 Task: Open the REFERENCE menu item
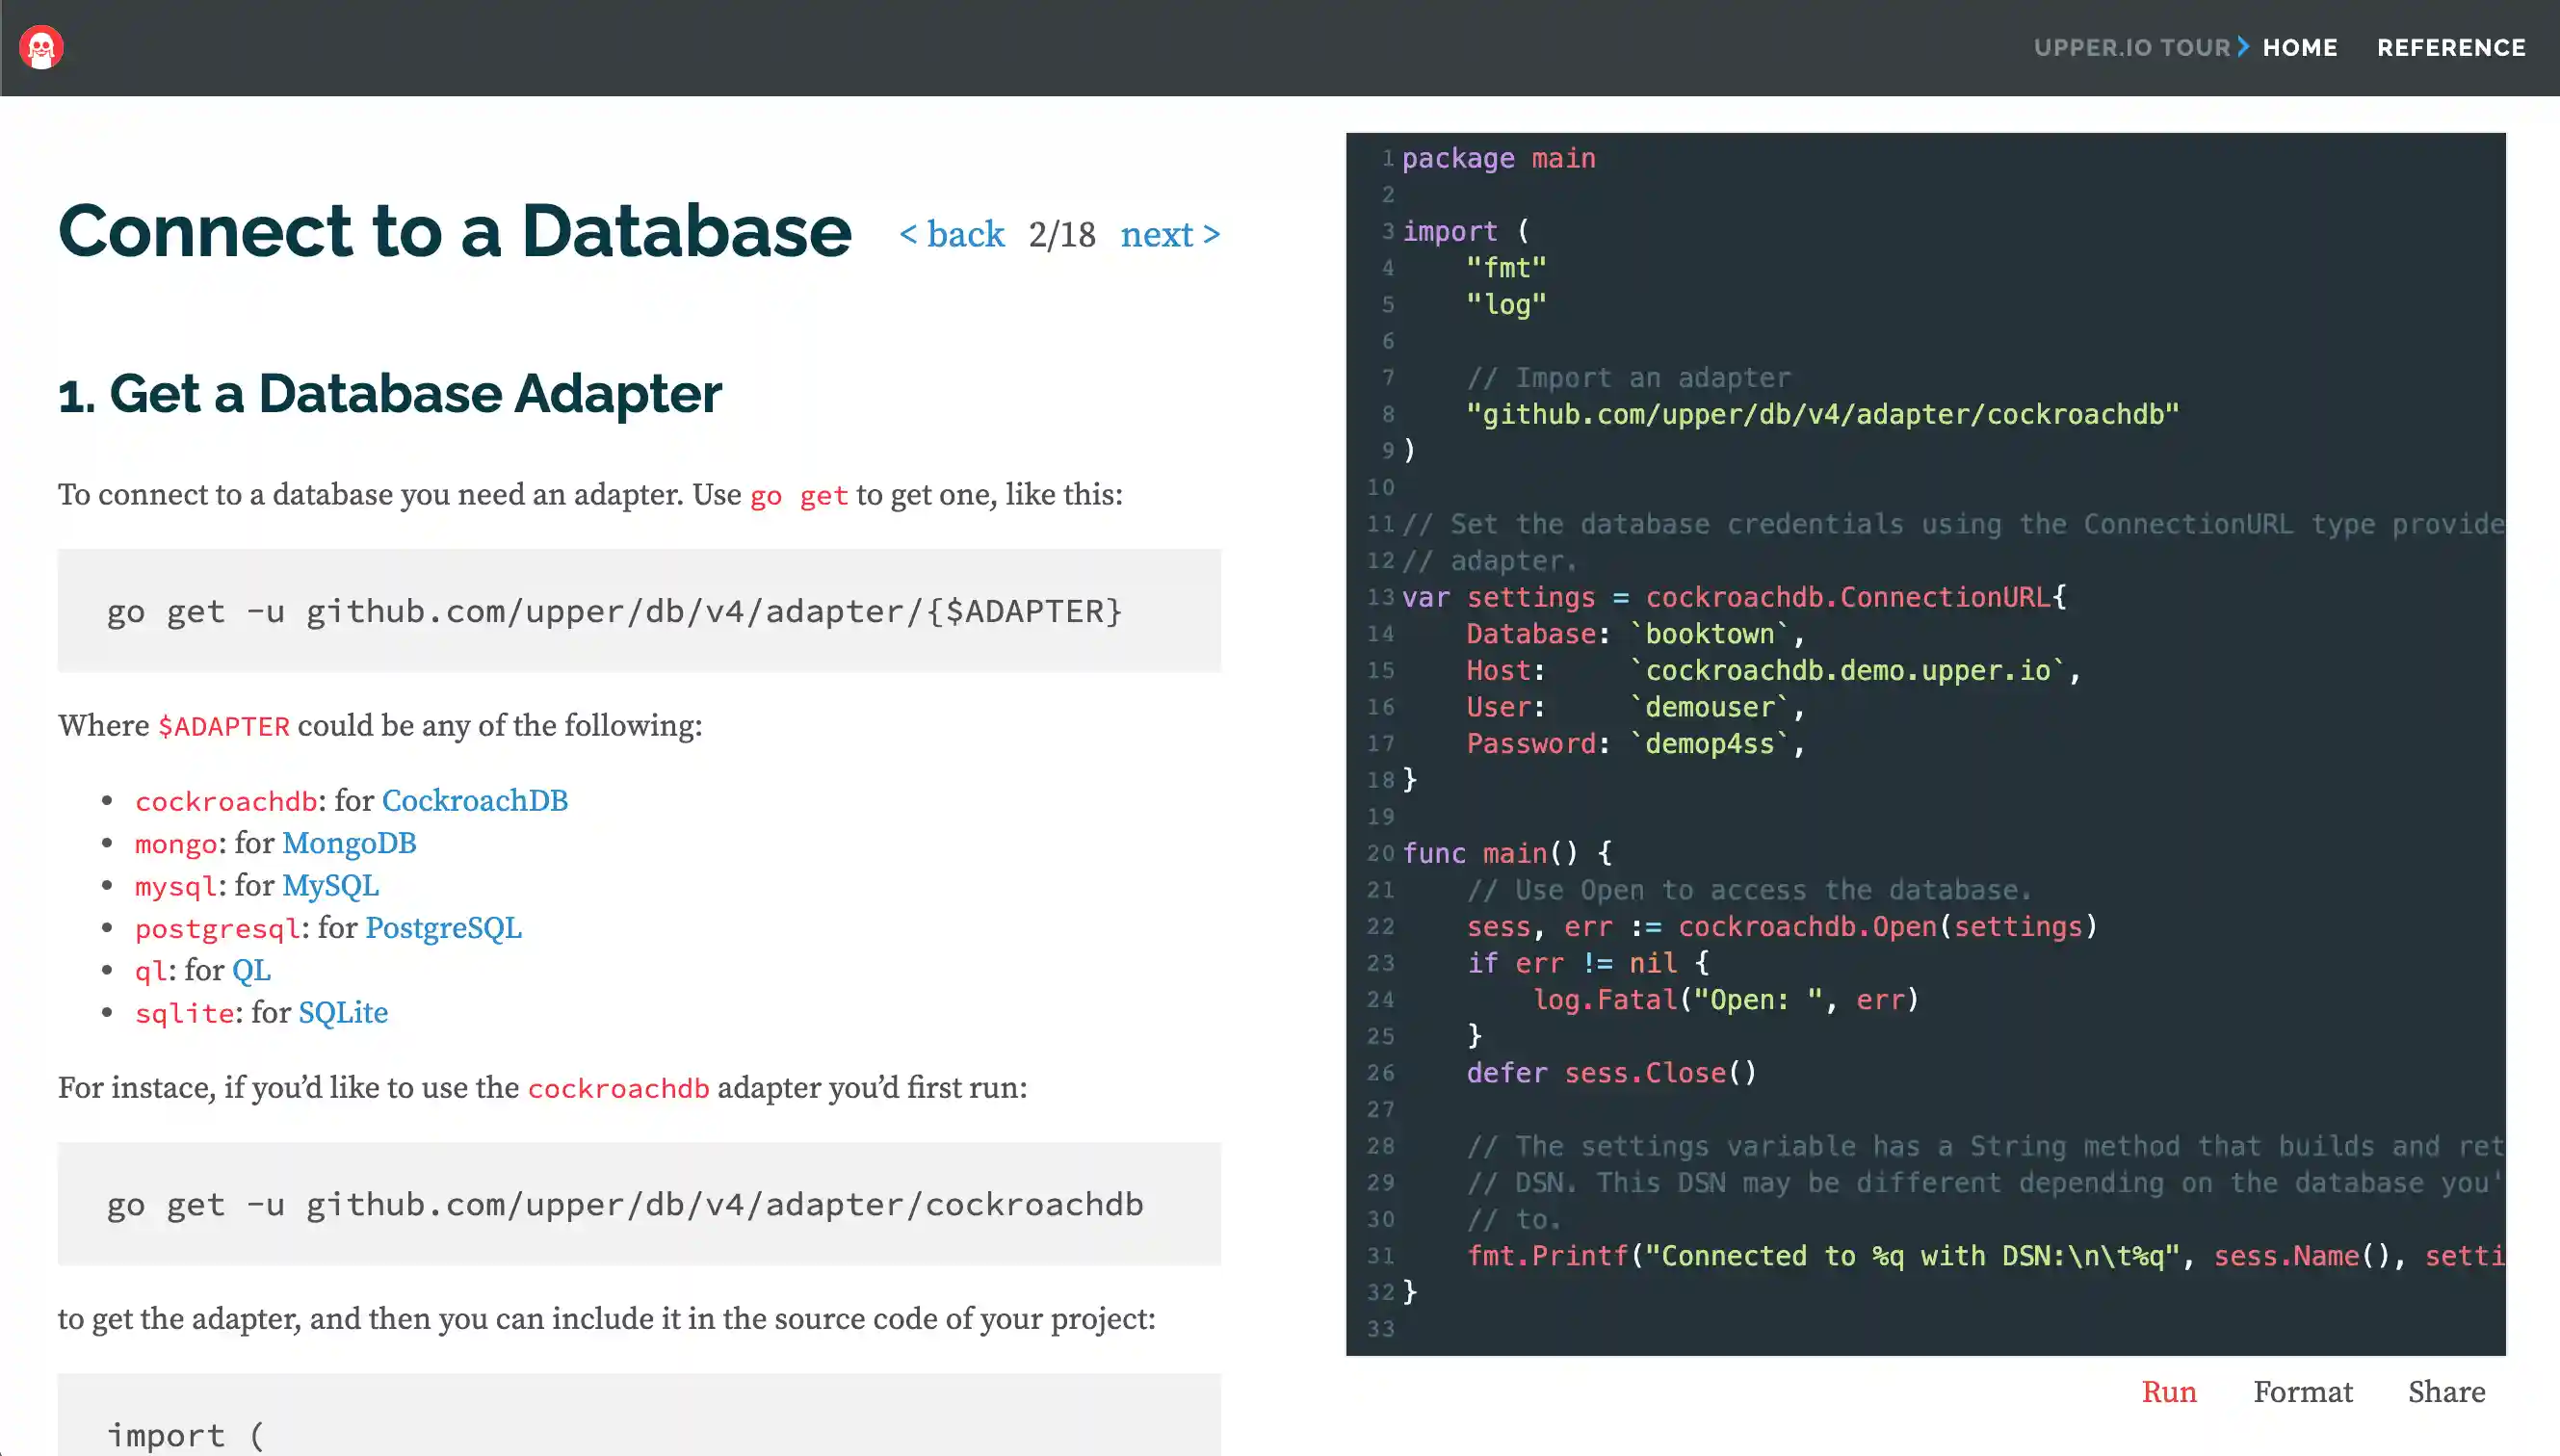coord(2451,48)
